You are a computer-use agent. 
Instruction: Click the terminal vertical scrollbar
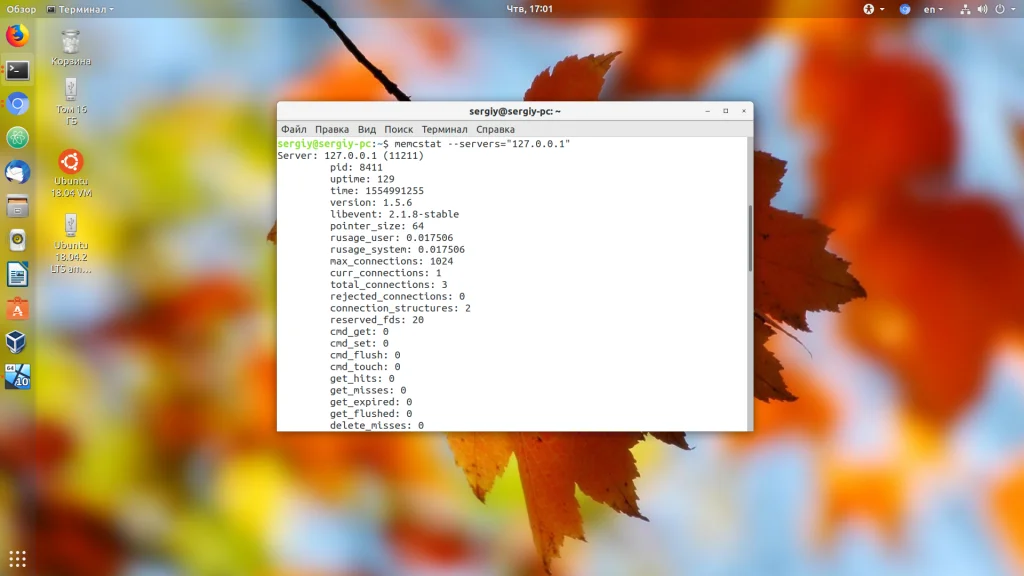750,238
